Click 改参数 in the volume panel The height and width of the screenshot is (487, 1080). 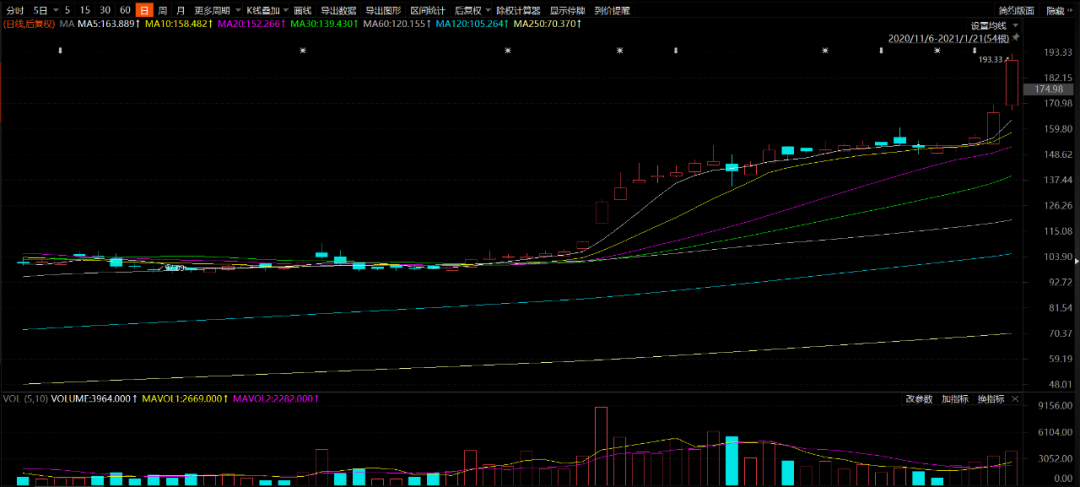919,399
